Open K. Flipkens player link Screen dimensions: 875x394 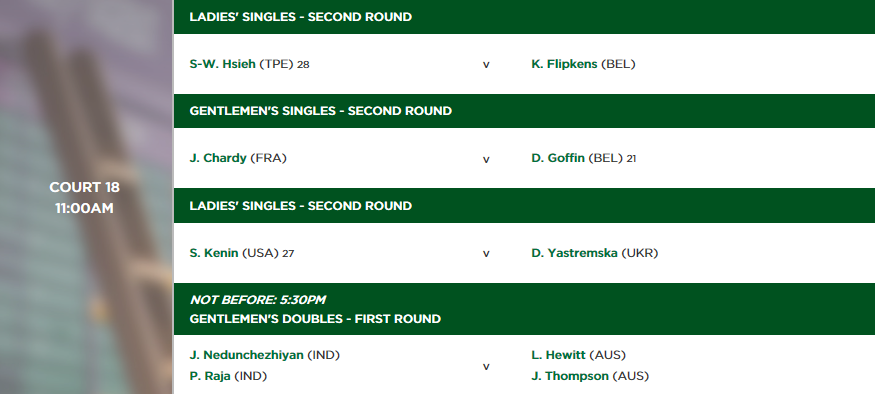pos(564,64)
